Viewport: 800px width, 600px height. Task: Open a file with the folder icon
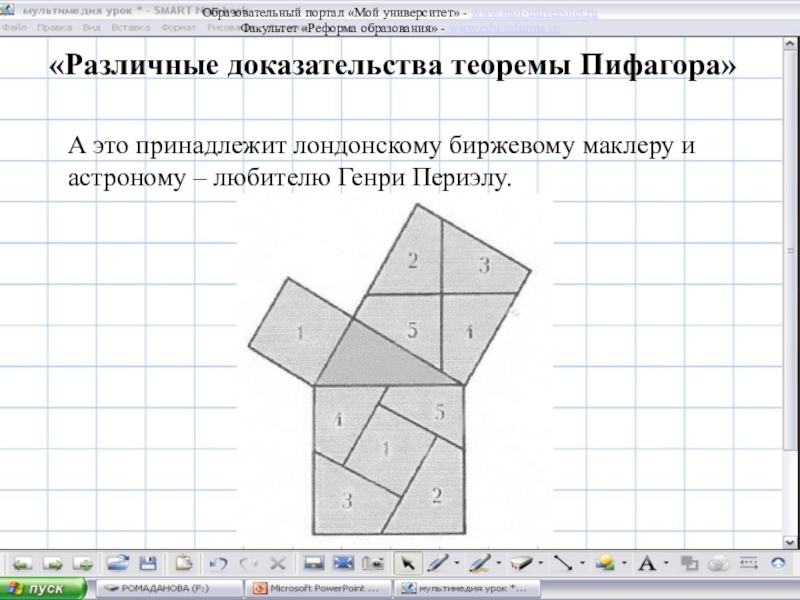[x=118, y=563]
